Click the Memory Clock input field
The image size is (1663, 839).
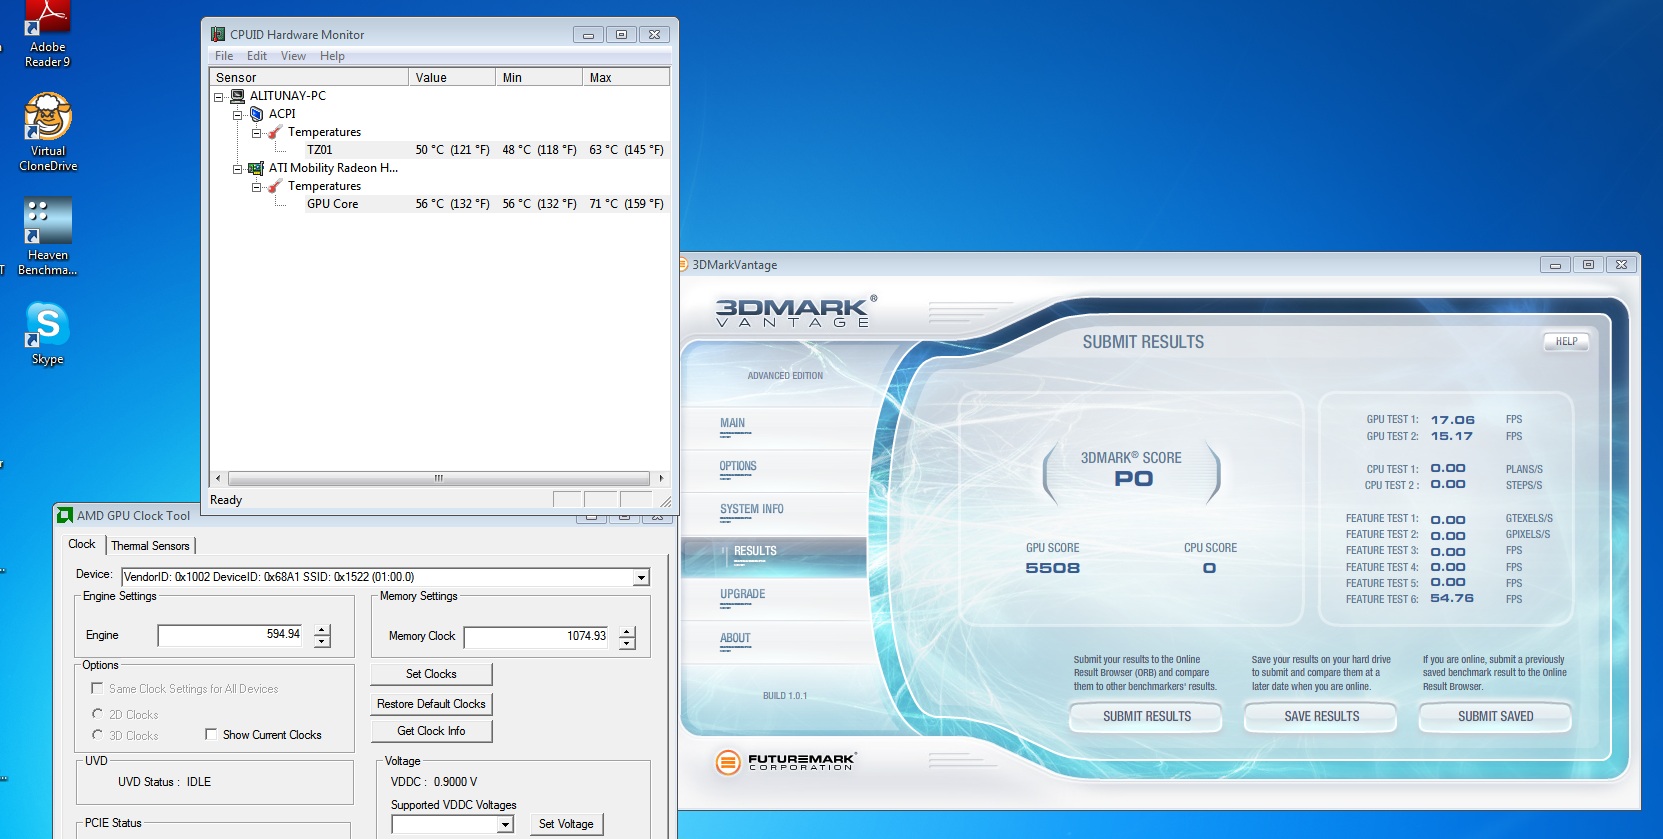538,636
